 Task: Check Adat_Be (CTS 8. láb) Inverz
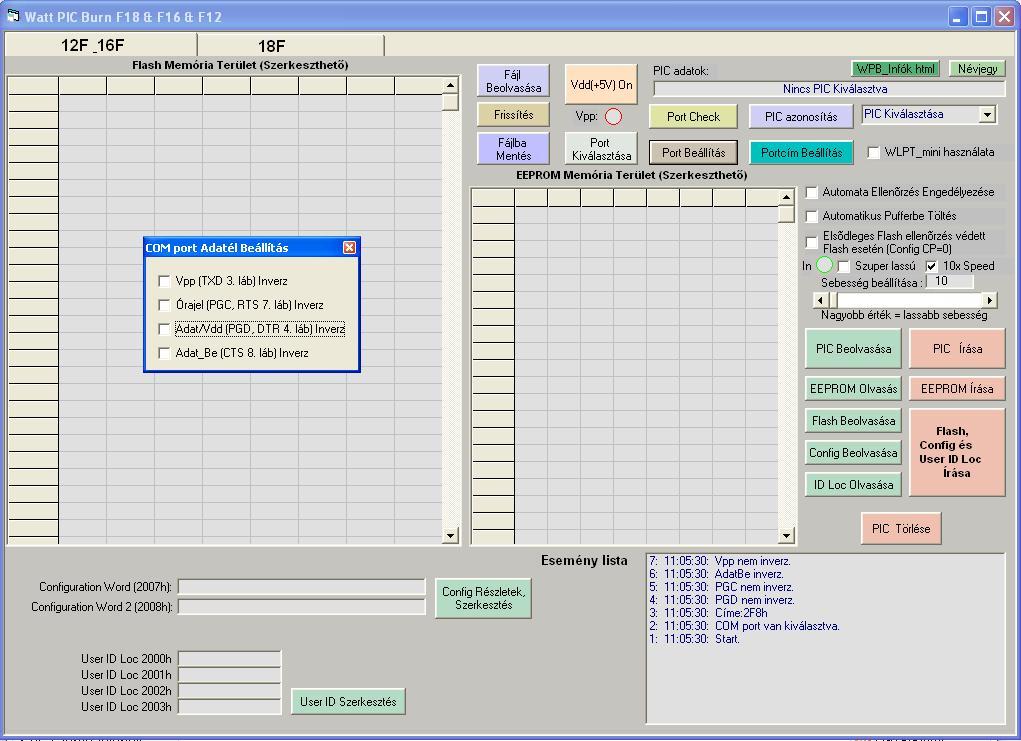[x=164, y=353]
